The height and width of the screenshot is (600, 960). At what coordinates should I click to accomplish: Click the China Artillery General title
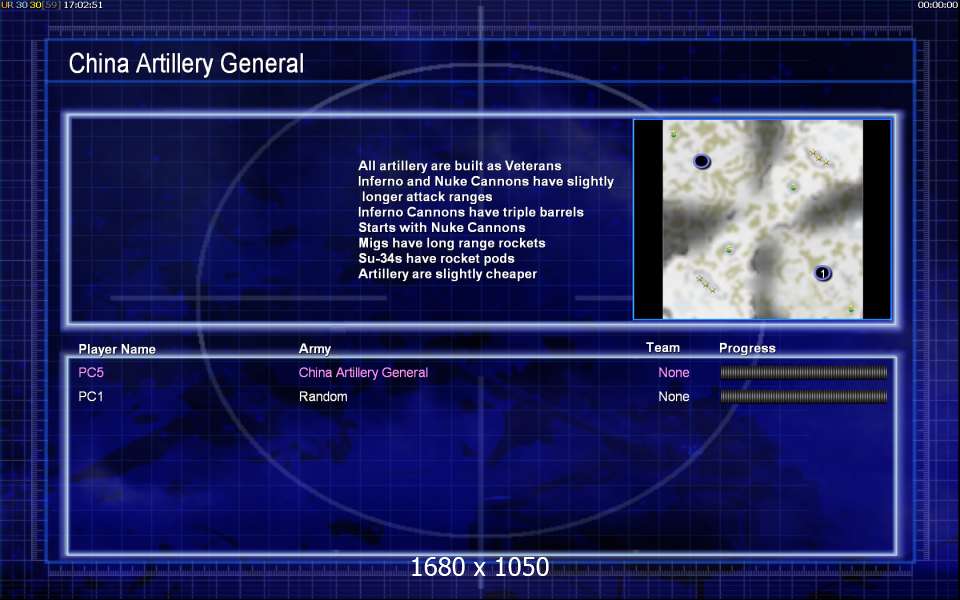186,64
